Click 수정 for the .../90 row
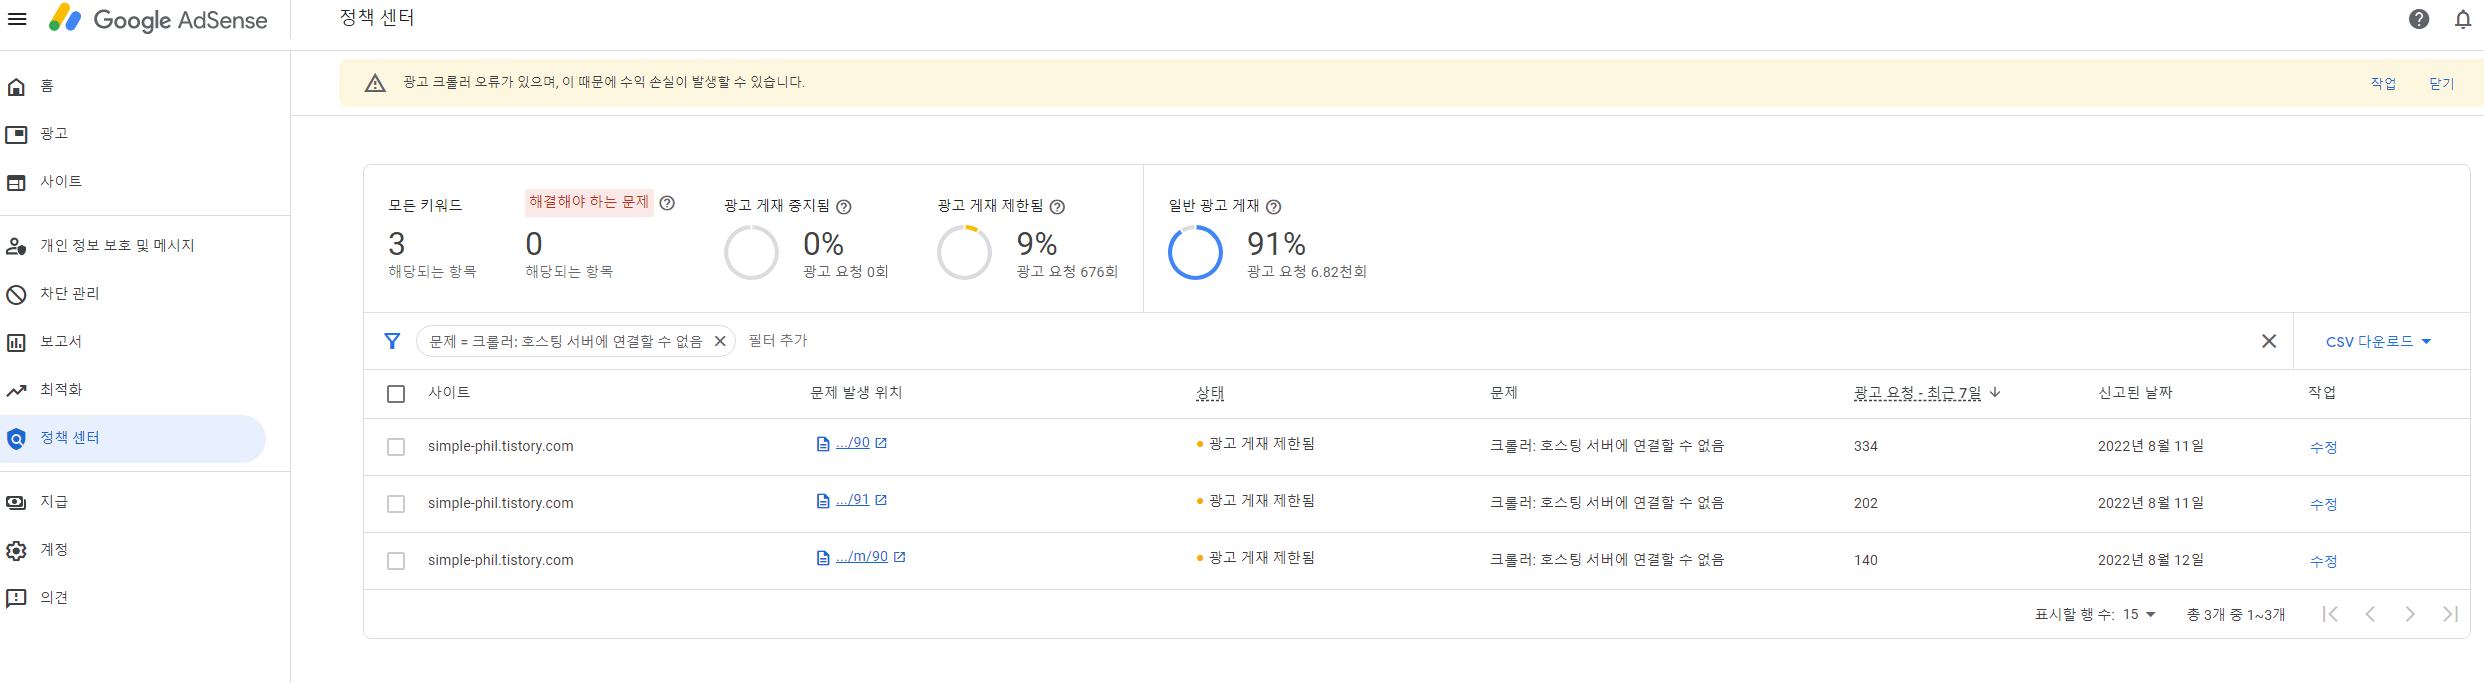Viewport: 2484px width, 683px height. pos(2323,447)
